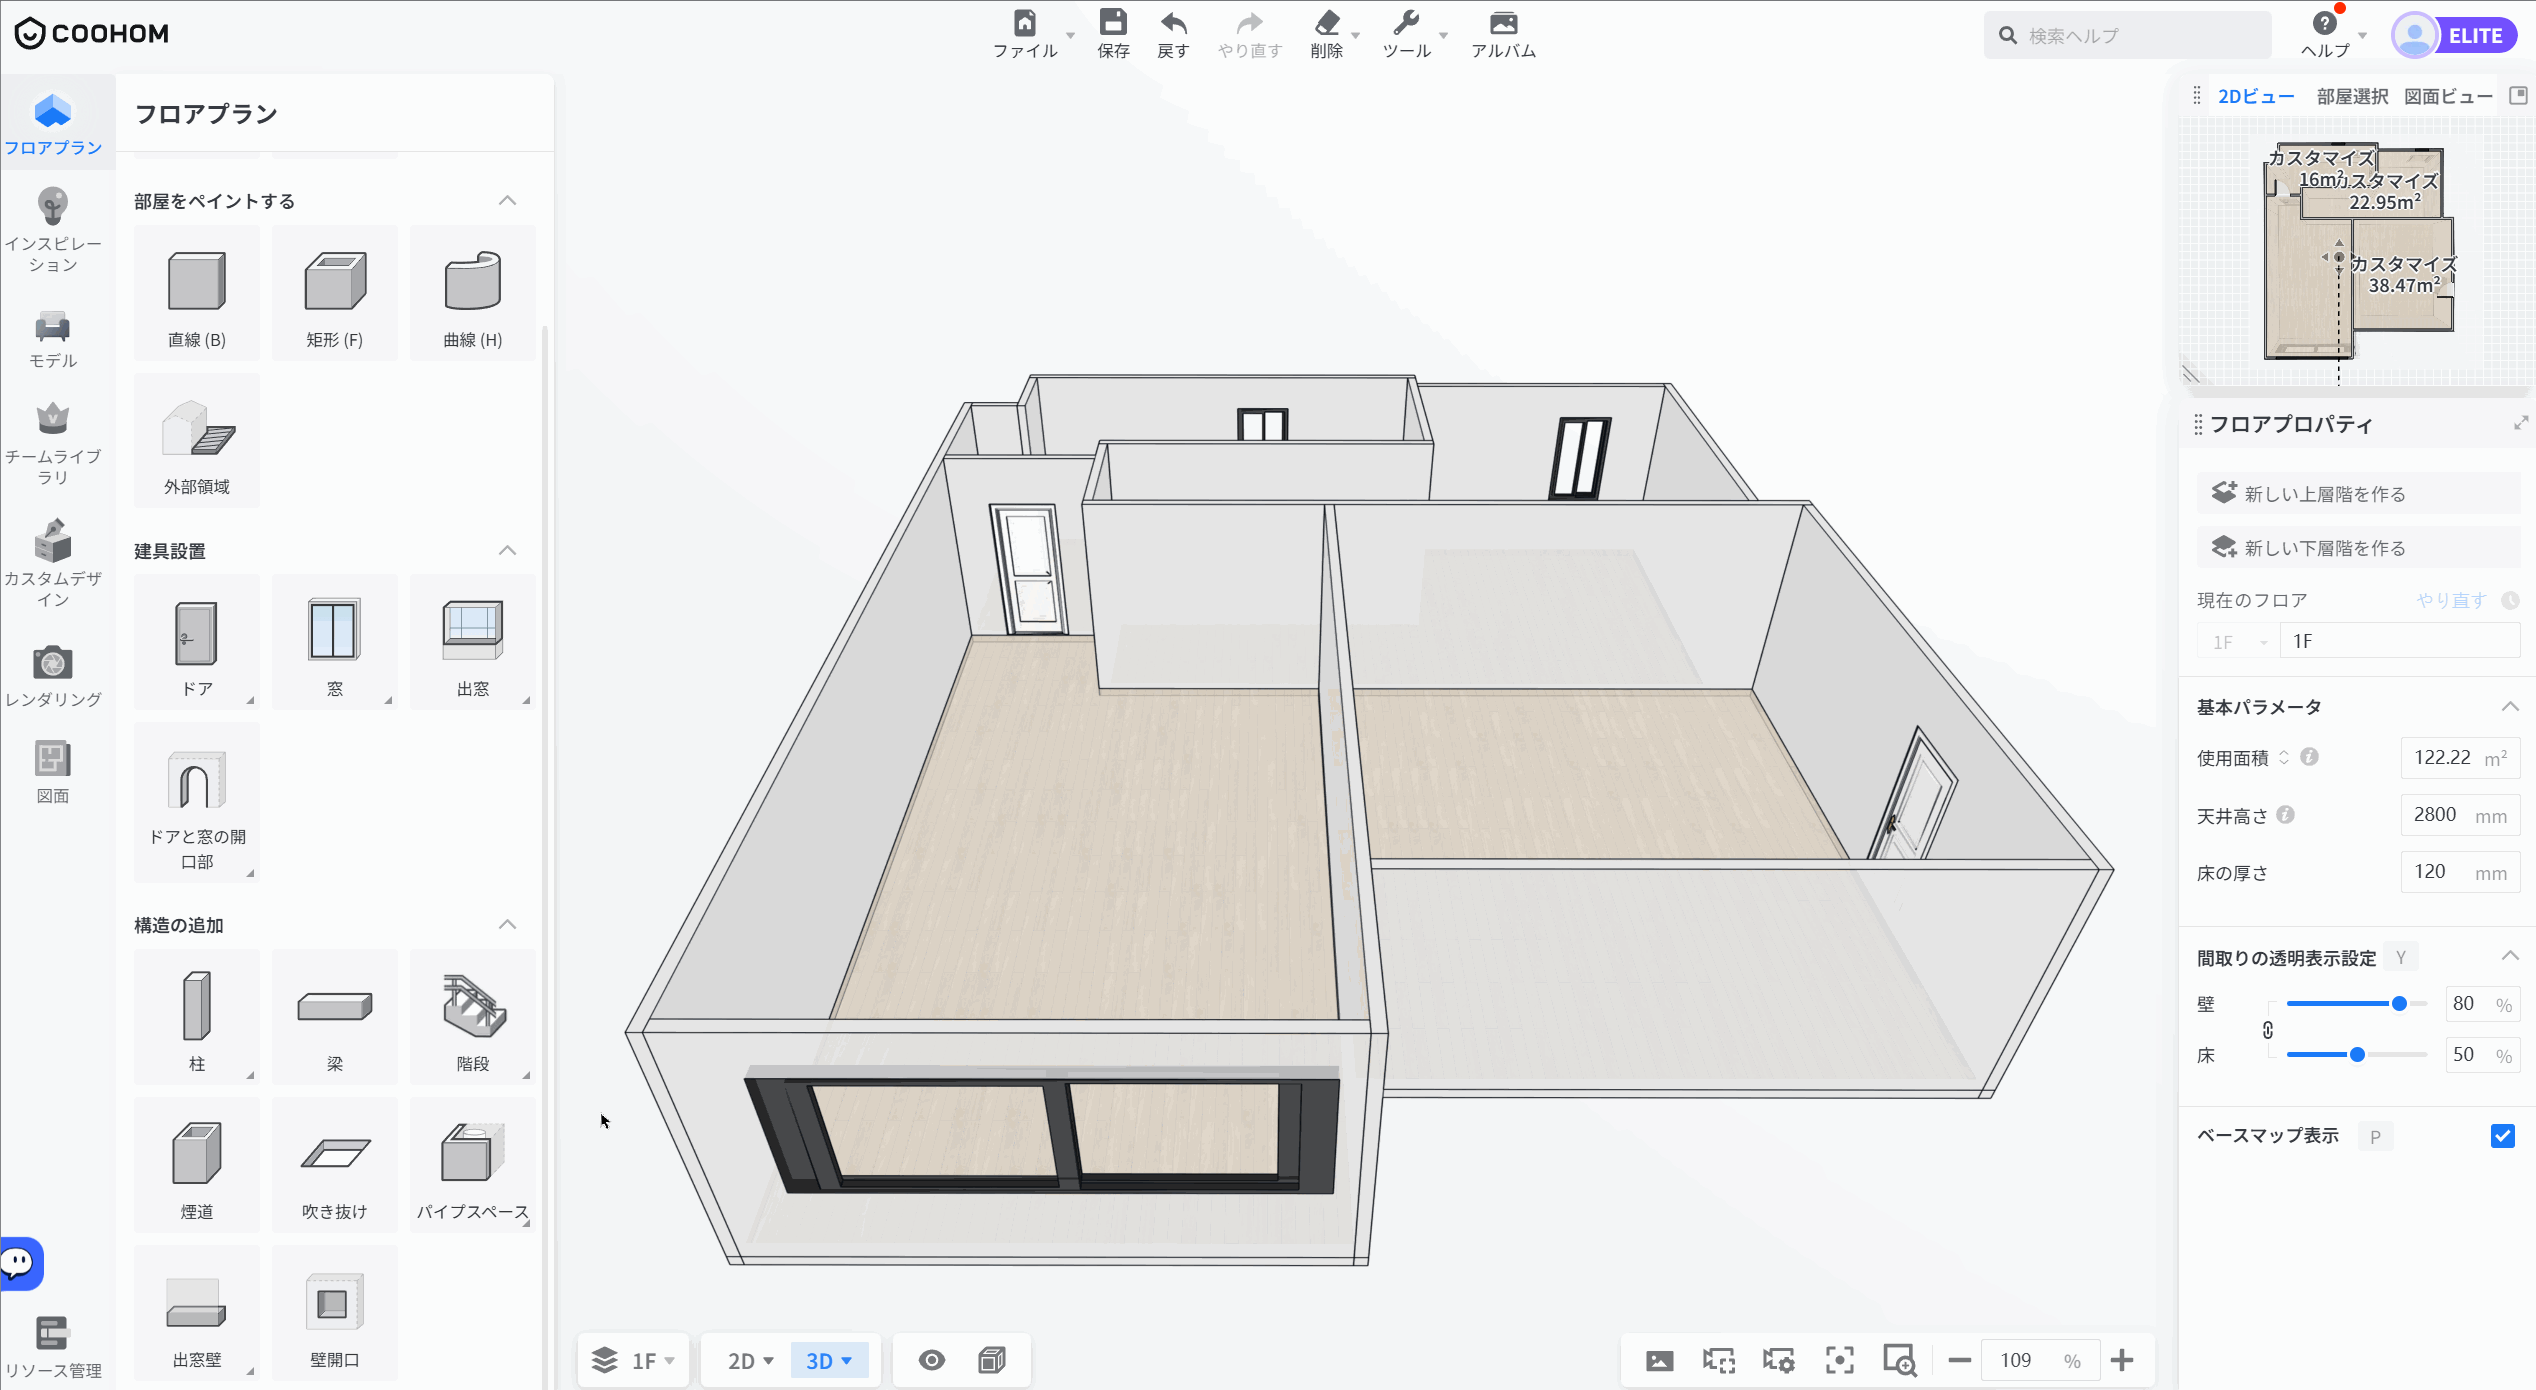Select the 直線 (B) straight wall tool
The image size is (2536, 1390).
[197, 293]
